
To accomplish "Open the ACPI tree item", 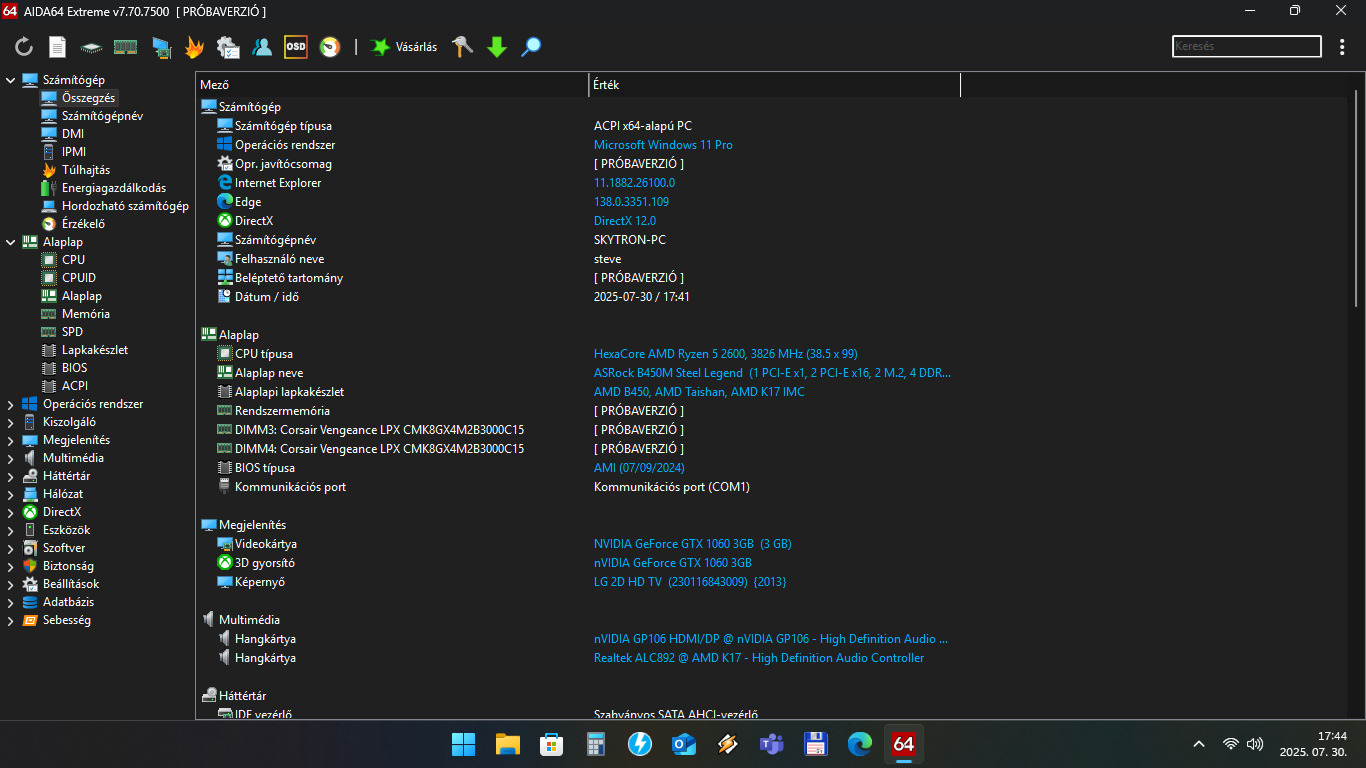I will click(x=75, y=386).
